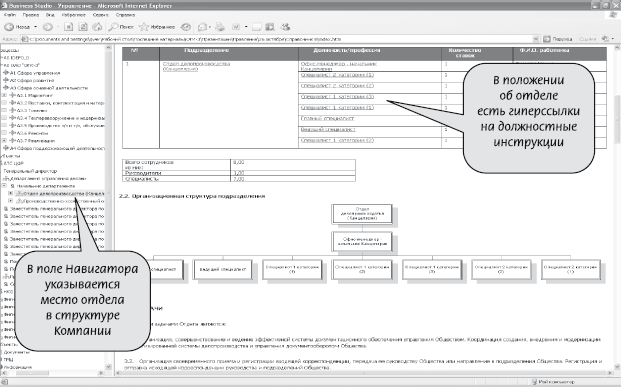The image size is (621, 387).
Task: Open the address bar dropdown arrow
Action: coord(536,39)
